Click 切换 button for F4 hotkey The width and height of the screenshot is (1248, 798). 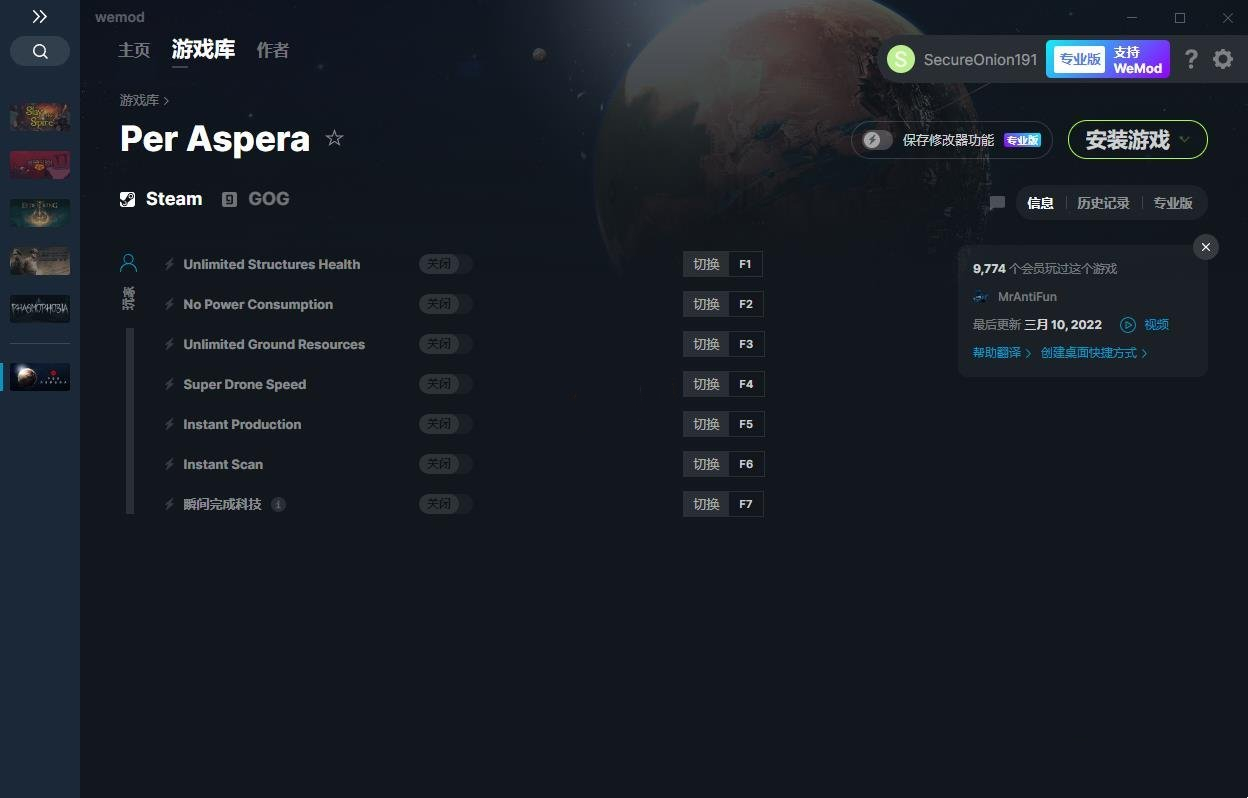click(706, 384)
